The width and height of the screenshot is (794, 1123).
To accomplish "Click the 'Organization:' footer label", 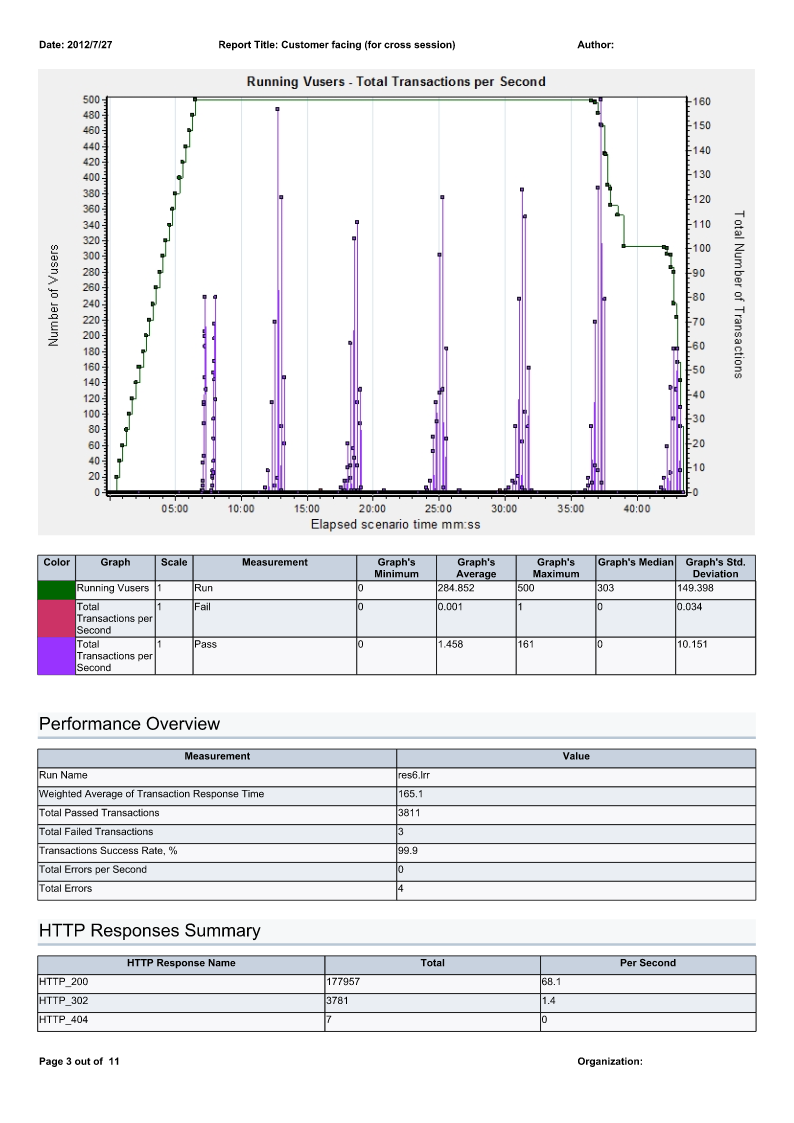I will coord(610,1061).
